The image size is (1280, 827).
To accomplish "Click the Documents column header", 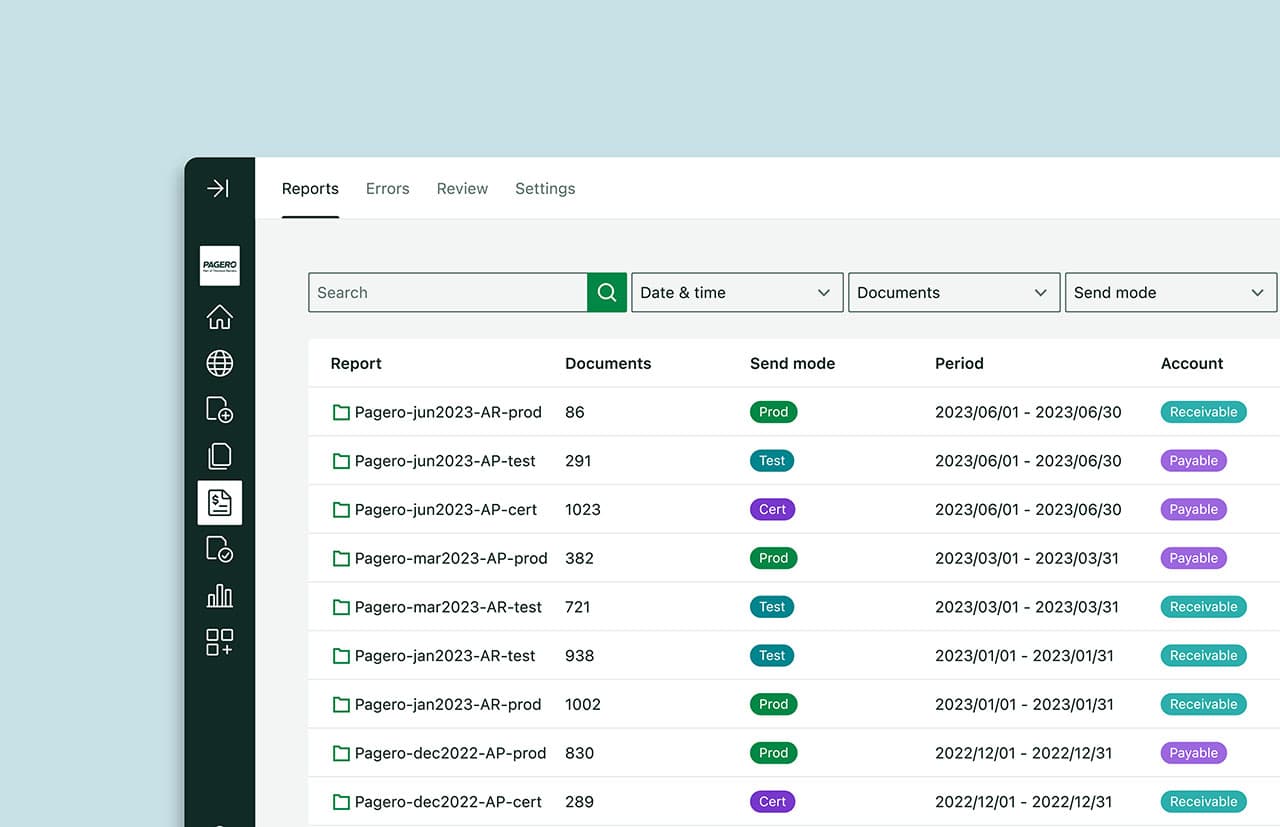I will pyautogui.click(x=608, y=363).
